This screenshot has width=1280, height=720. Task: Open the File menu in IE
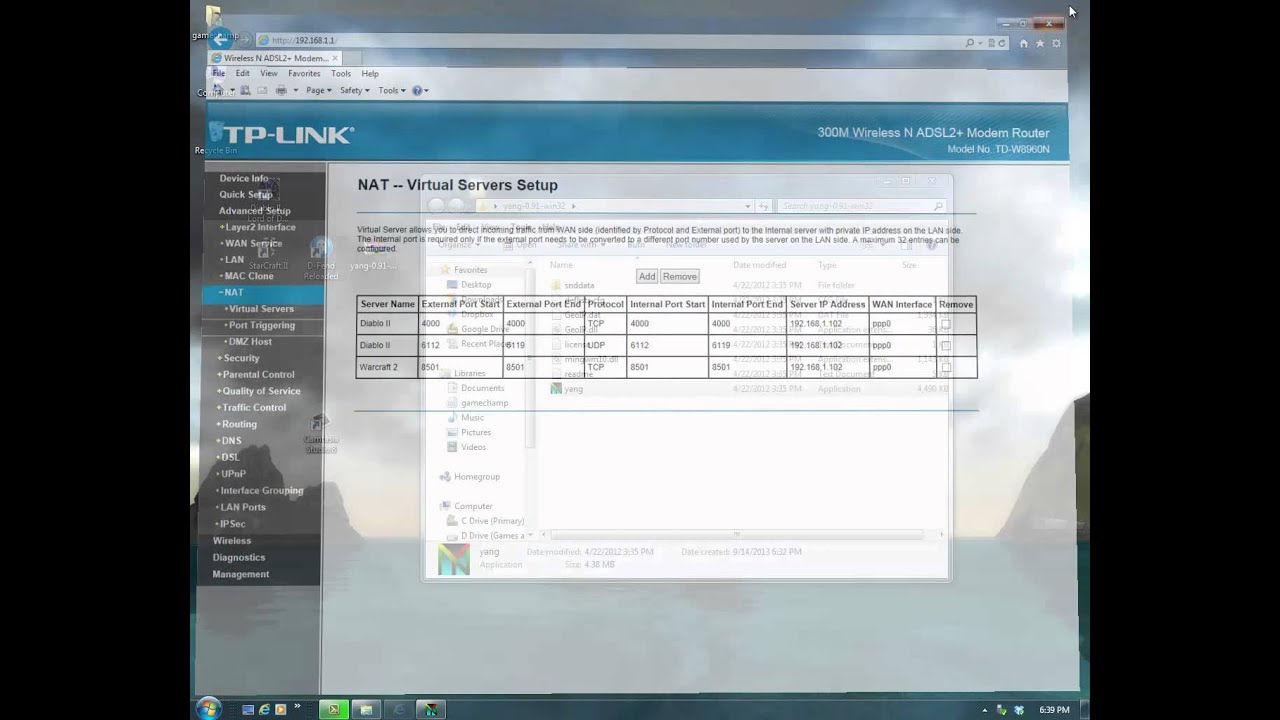[x=219, y=73]
